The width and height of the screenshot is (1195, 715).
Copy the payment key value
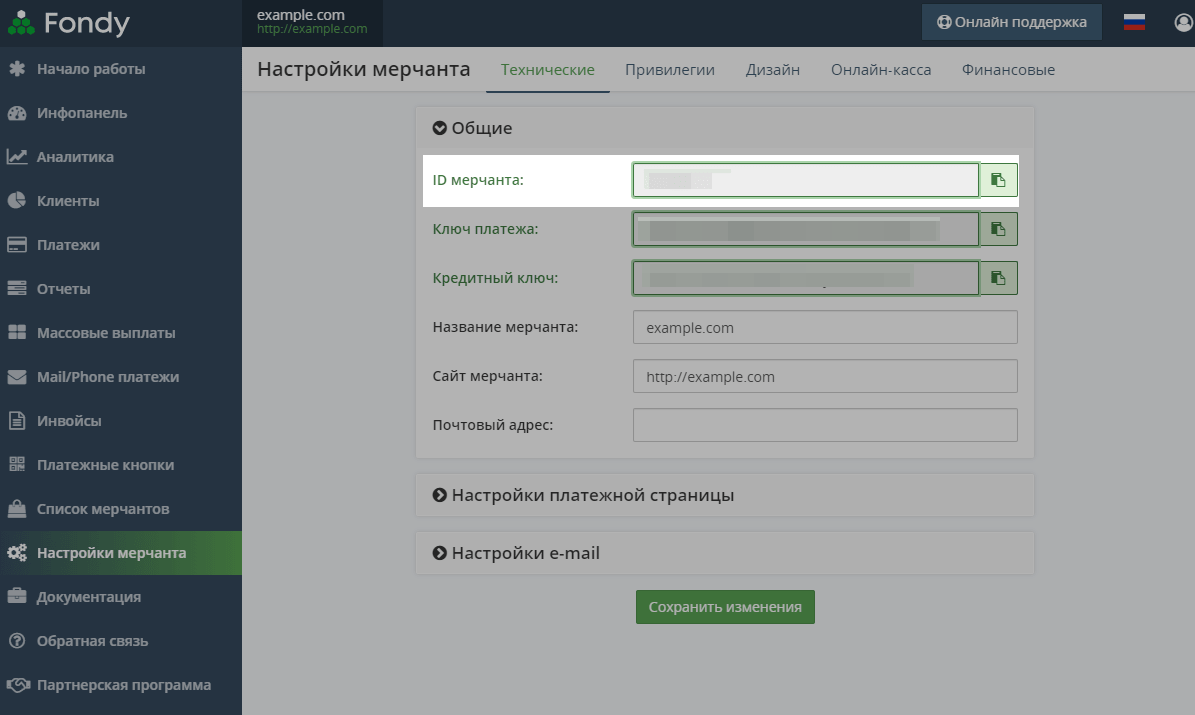point(998,229)
